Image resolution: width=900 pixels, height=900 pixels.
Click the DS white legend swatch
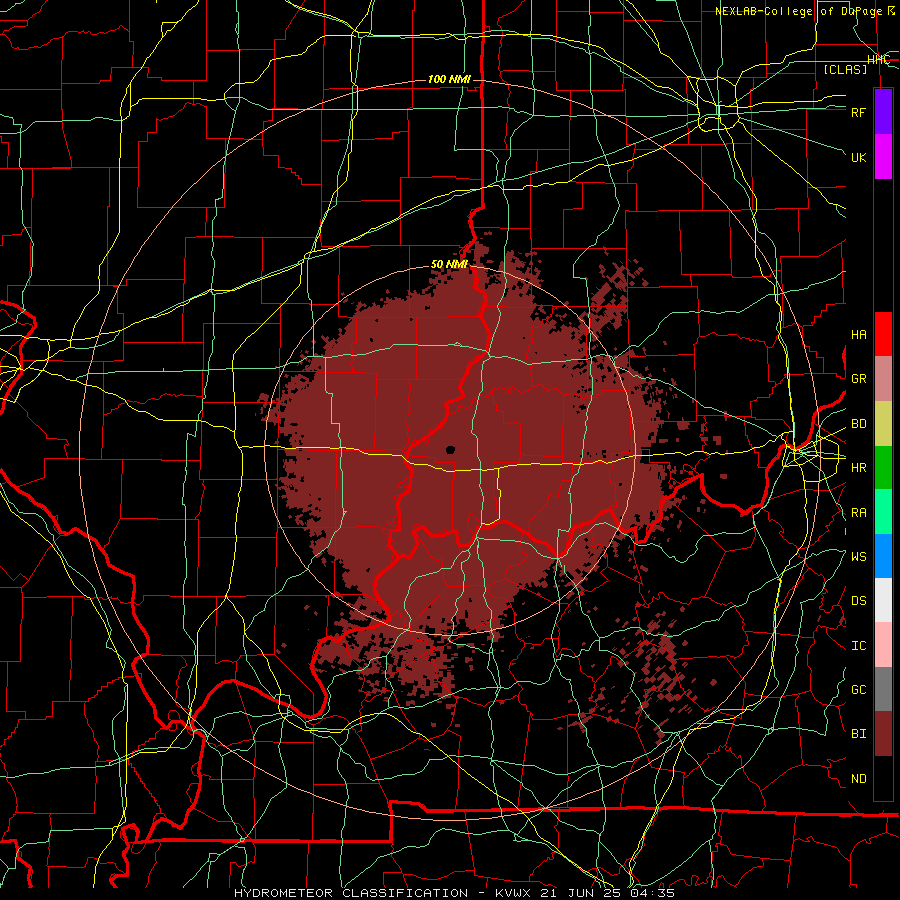pos(883,600)
